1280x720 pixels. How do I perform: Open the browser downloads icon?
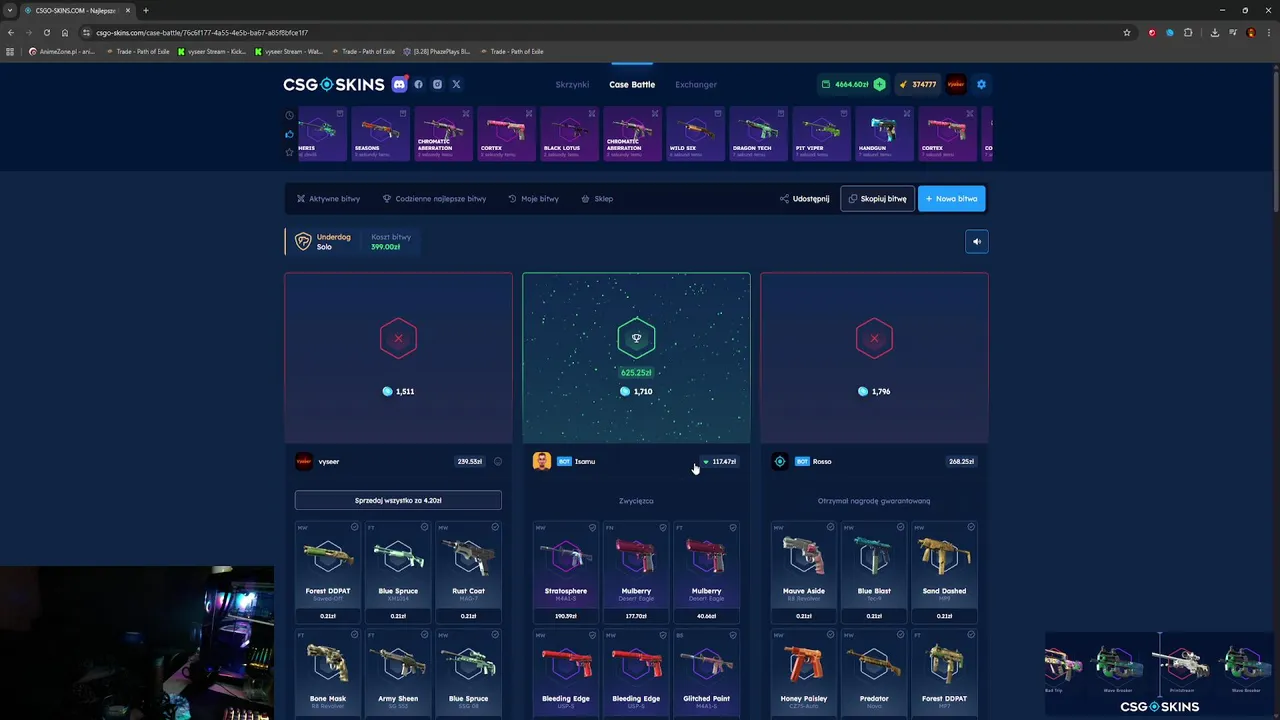(1214, 32)
